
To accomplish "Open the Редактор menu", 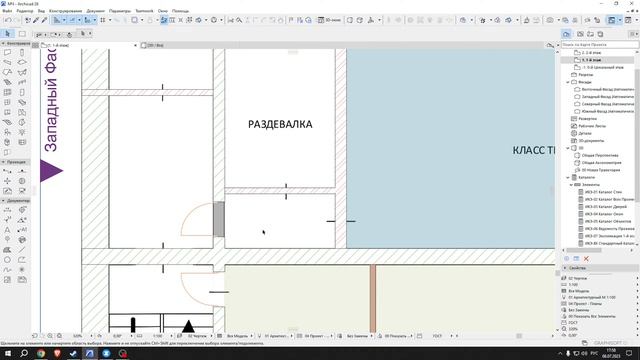I will pyautogui.click(x=25, y=11).
